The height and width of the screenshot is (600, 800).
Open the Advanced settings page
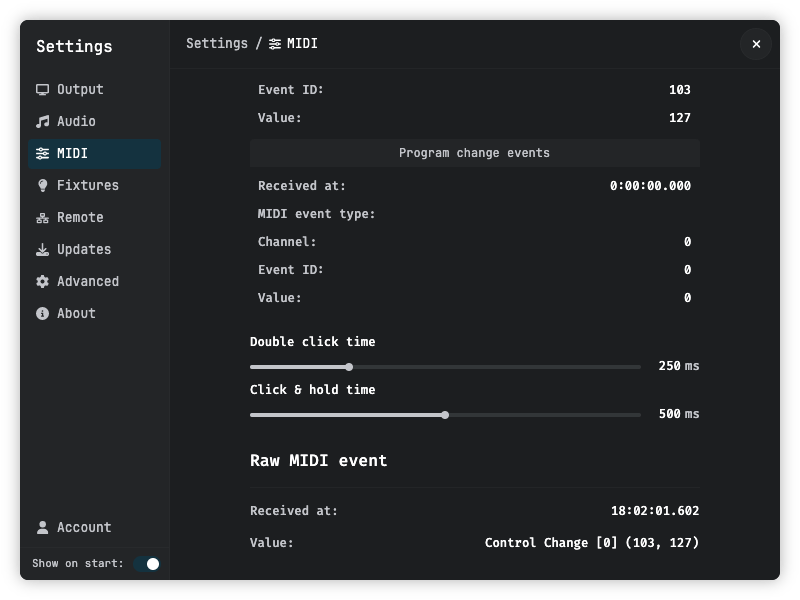coord(94,282)
